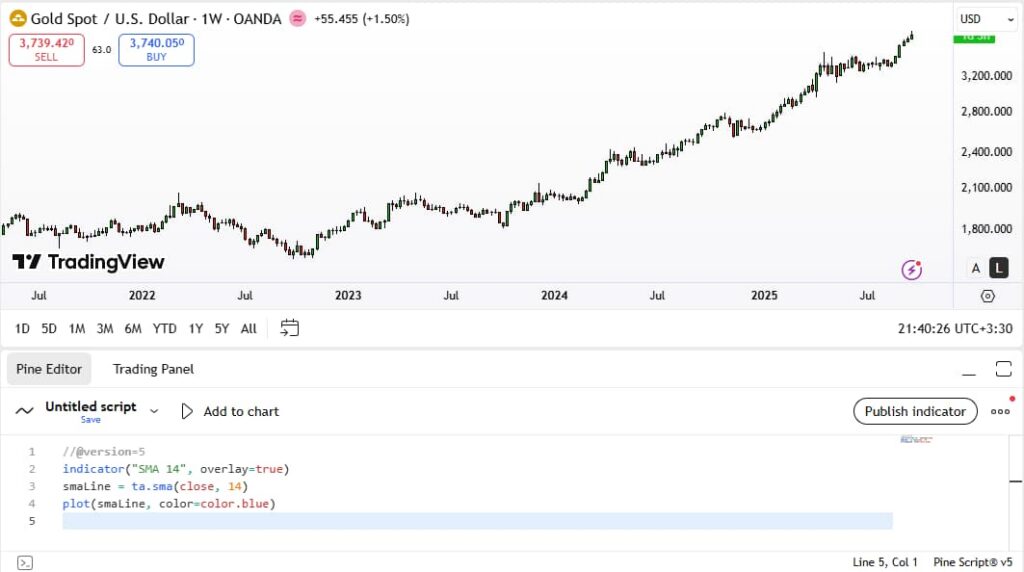Open the three-dots more menu near Publish indicator

tap(1000, 411)
